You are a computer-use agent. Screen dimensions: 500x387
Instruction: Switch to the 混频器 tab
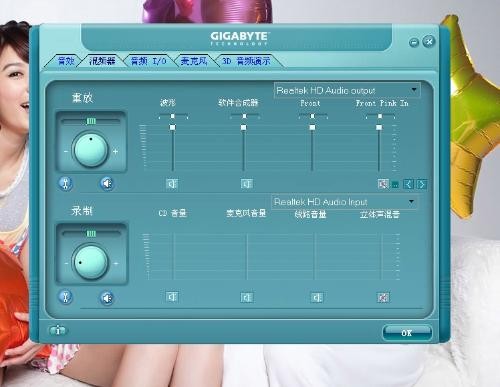pyautogui.click(x=102, y=61)
